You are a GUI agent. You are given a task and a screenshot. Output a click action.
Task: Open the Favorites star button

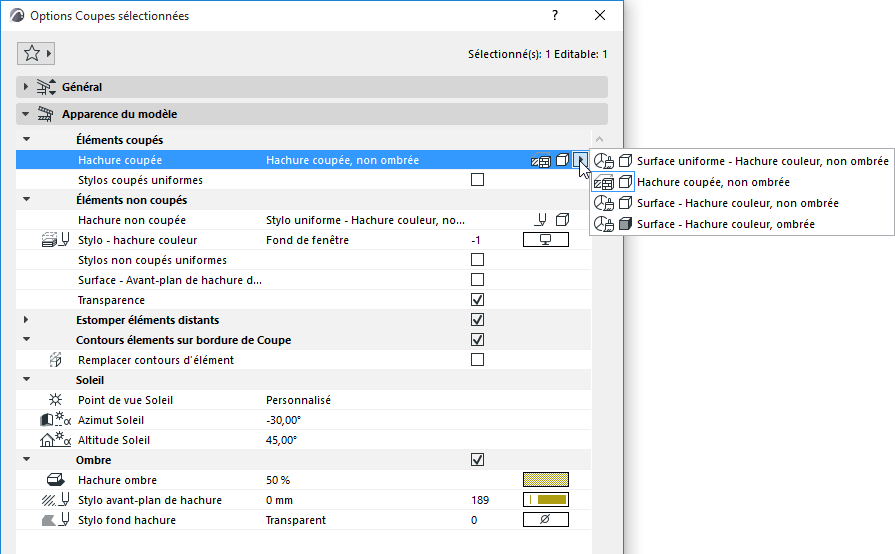35,54
